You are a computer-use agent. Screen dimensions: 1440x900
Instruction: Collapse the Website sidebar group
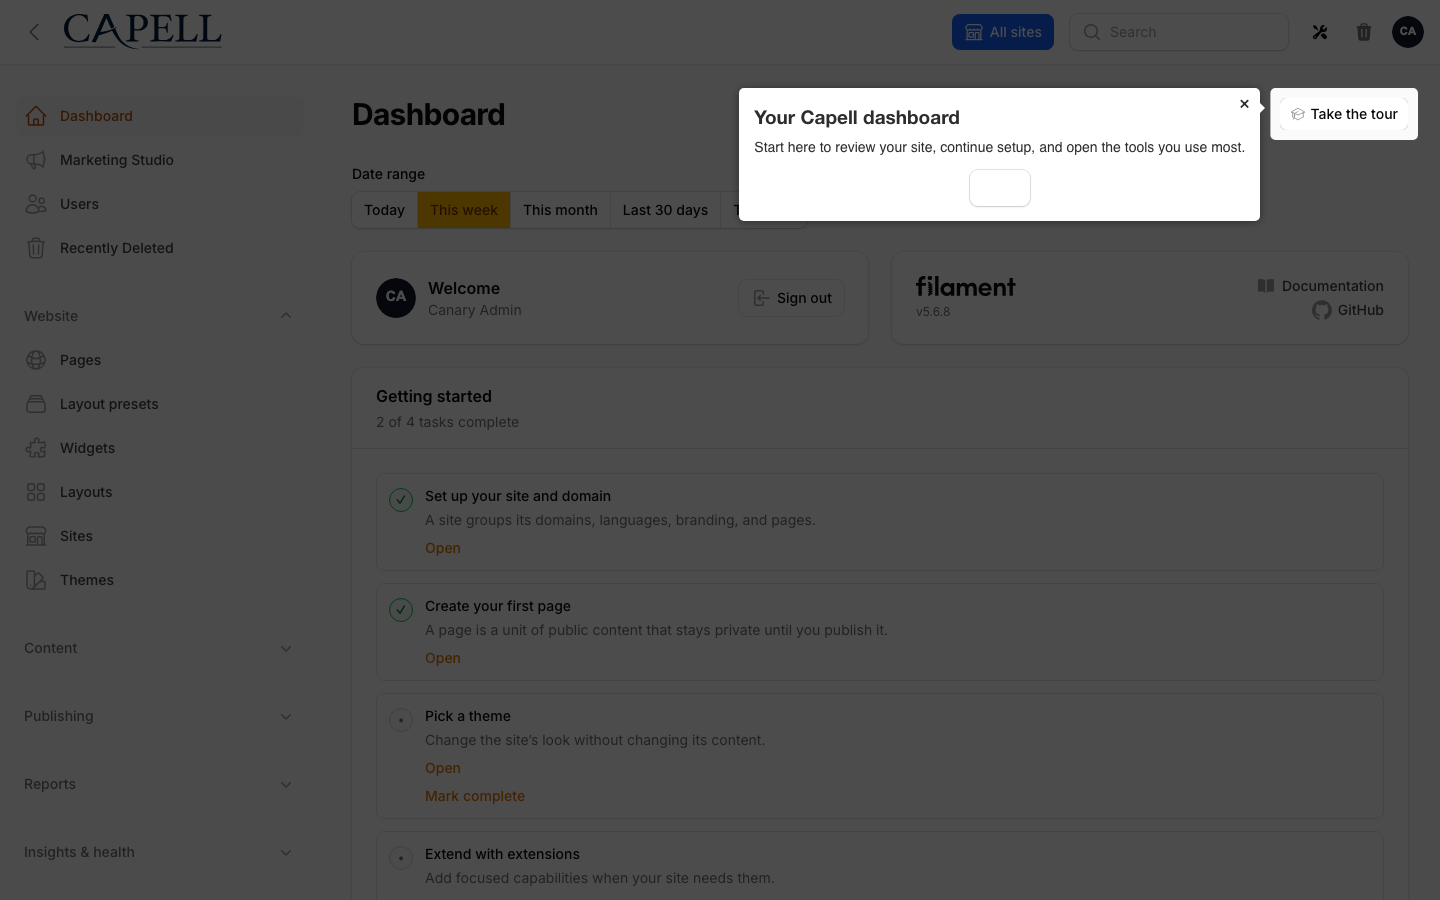tap(160, 316)
